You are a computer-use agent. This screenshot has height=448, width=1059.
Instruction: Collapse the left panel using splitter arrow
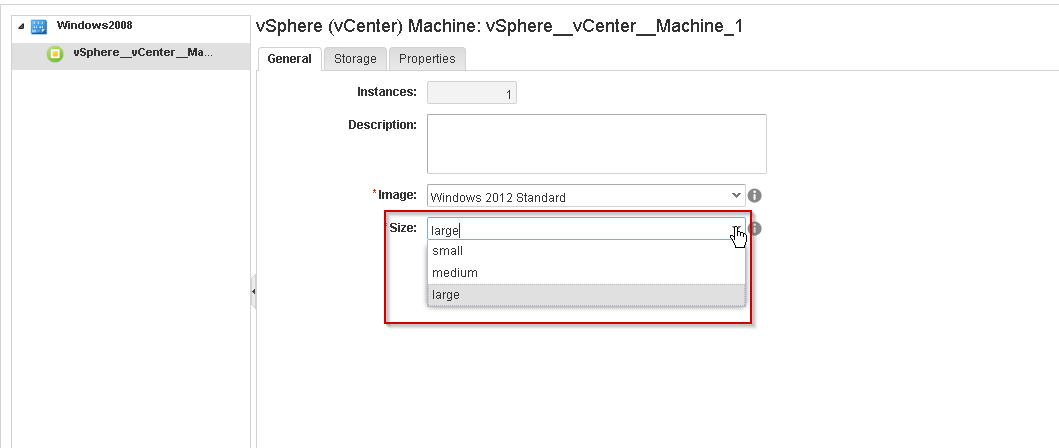pyautogui.click(x=253, y=292)
